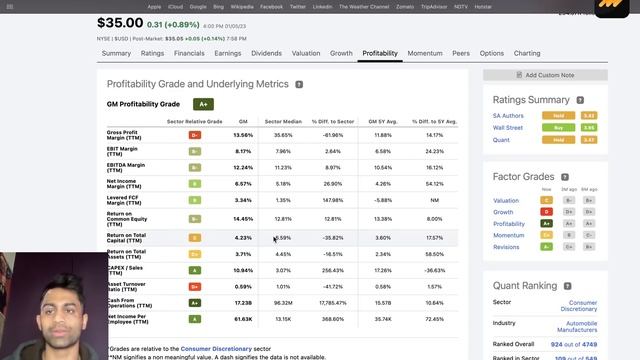The height and width of the screenshot is (360, 640).
Task: Open the Consumer Discretionary sector link in Quant Ranking
Action: pyautogui.click(x=579, y=306)
